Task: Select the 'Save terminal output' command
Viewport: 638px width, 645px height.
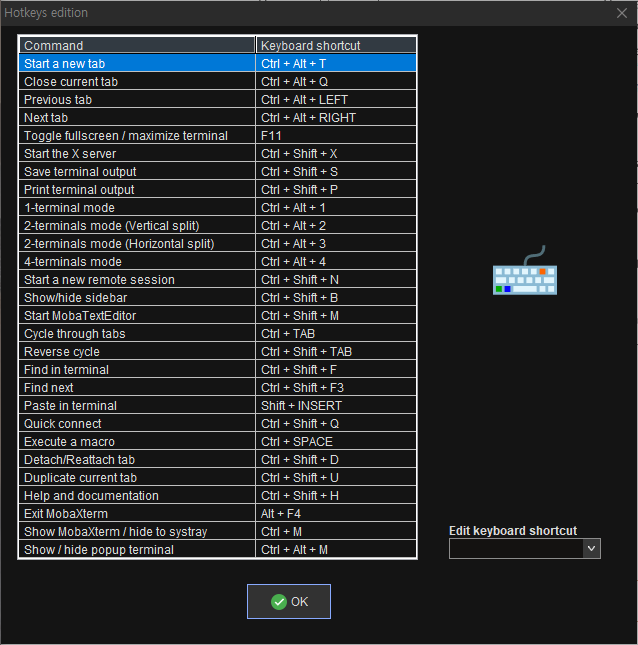Action: point(137,172)
